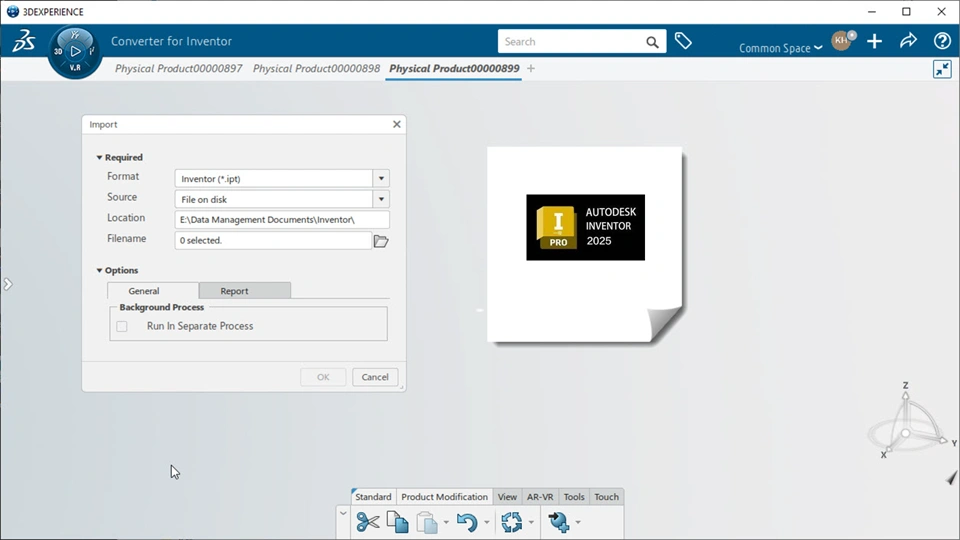Open the View action bar tab

click(x=507, y=497)
